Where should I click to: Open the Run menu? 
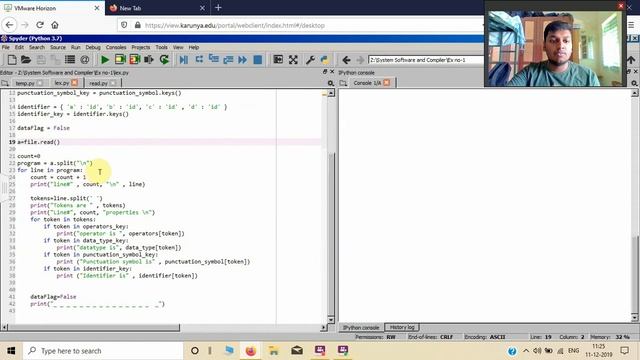pos(76,47)
